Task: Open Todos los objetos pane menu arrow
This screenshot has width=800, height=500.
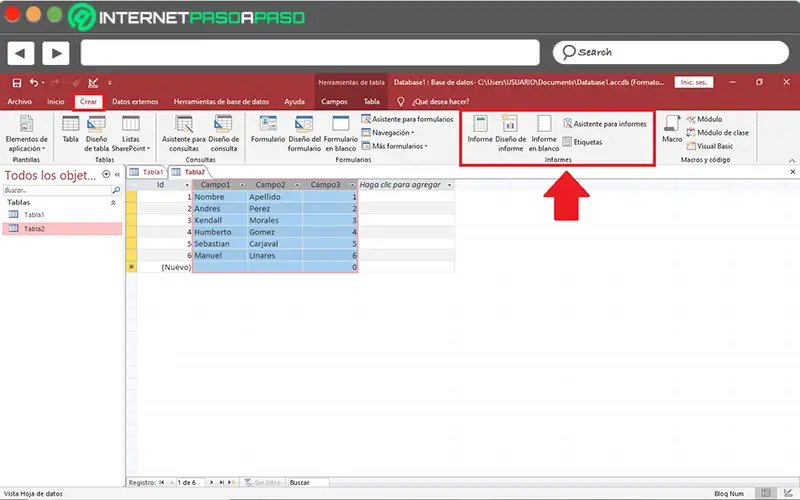Action: pos(106,174)
